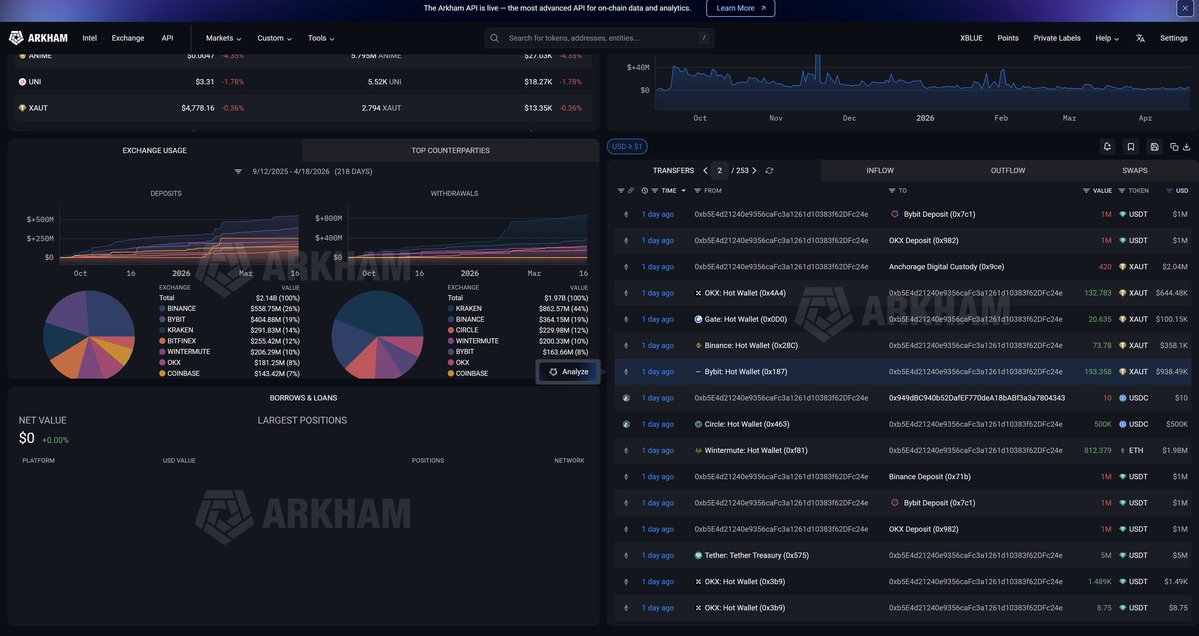Open the 9/12/2025 - 4/18/2026 date range filter
This screenshot has height=636, width=1199.
point(304,171)
